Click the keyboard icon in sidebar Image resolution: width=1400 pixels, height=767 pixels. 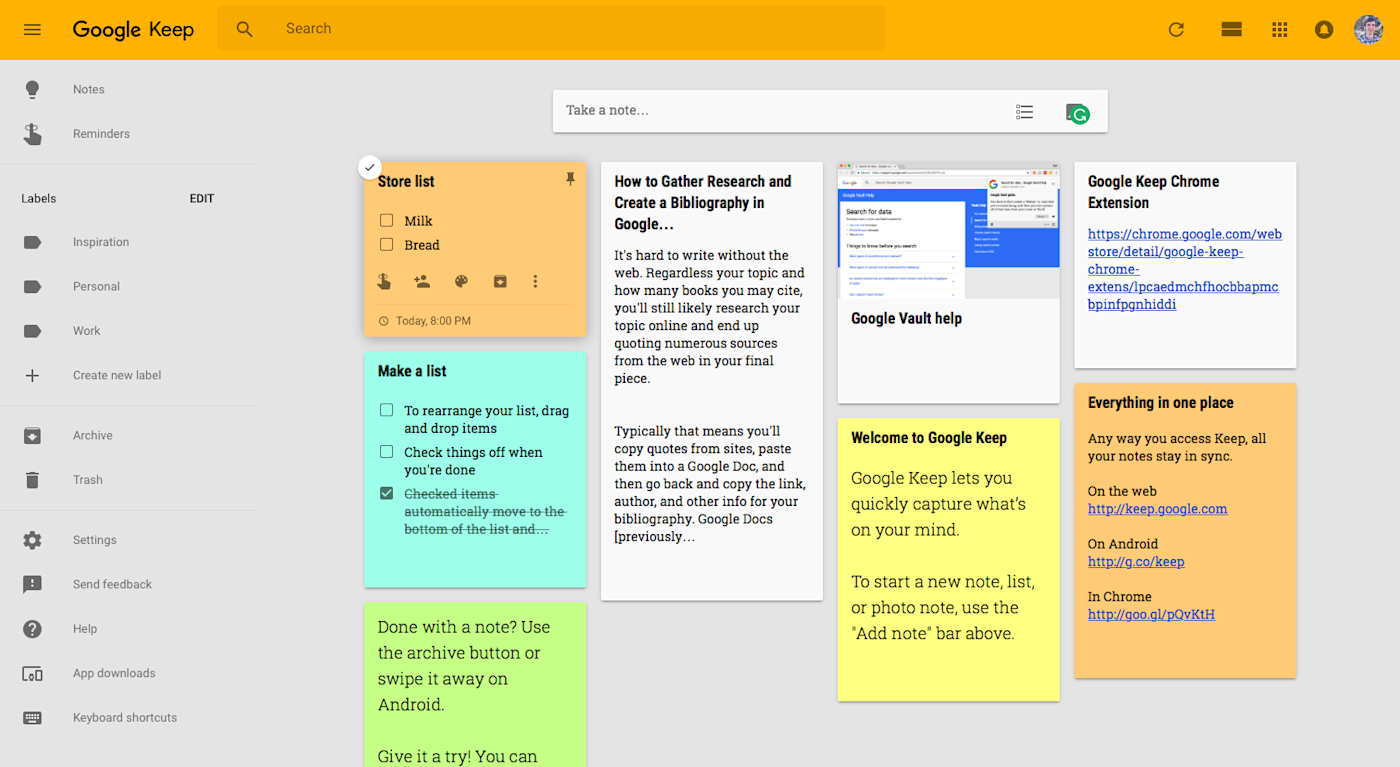click(32, 718)
